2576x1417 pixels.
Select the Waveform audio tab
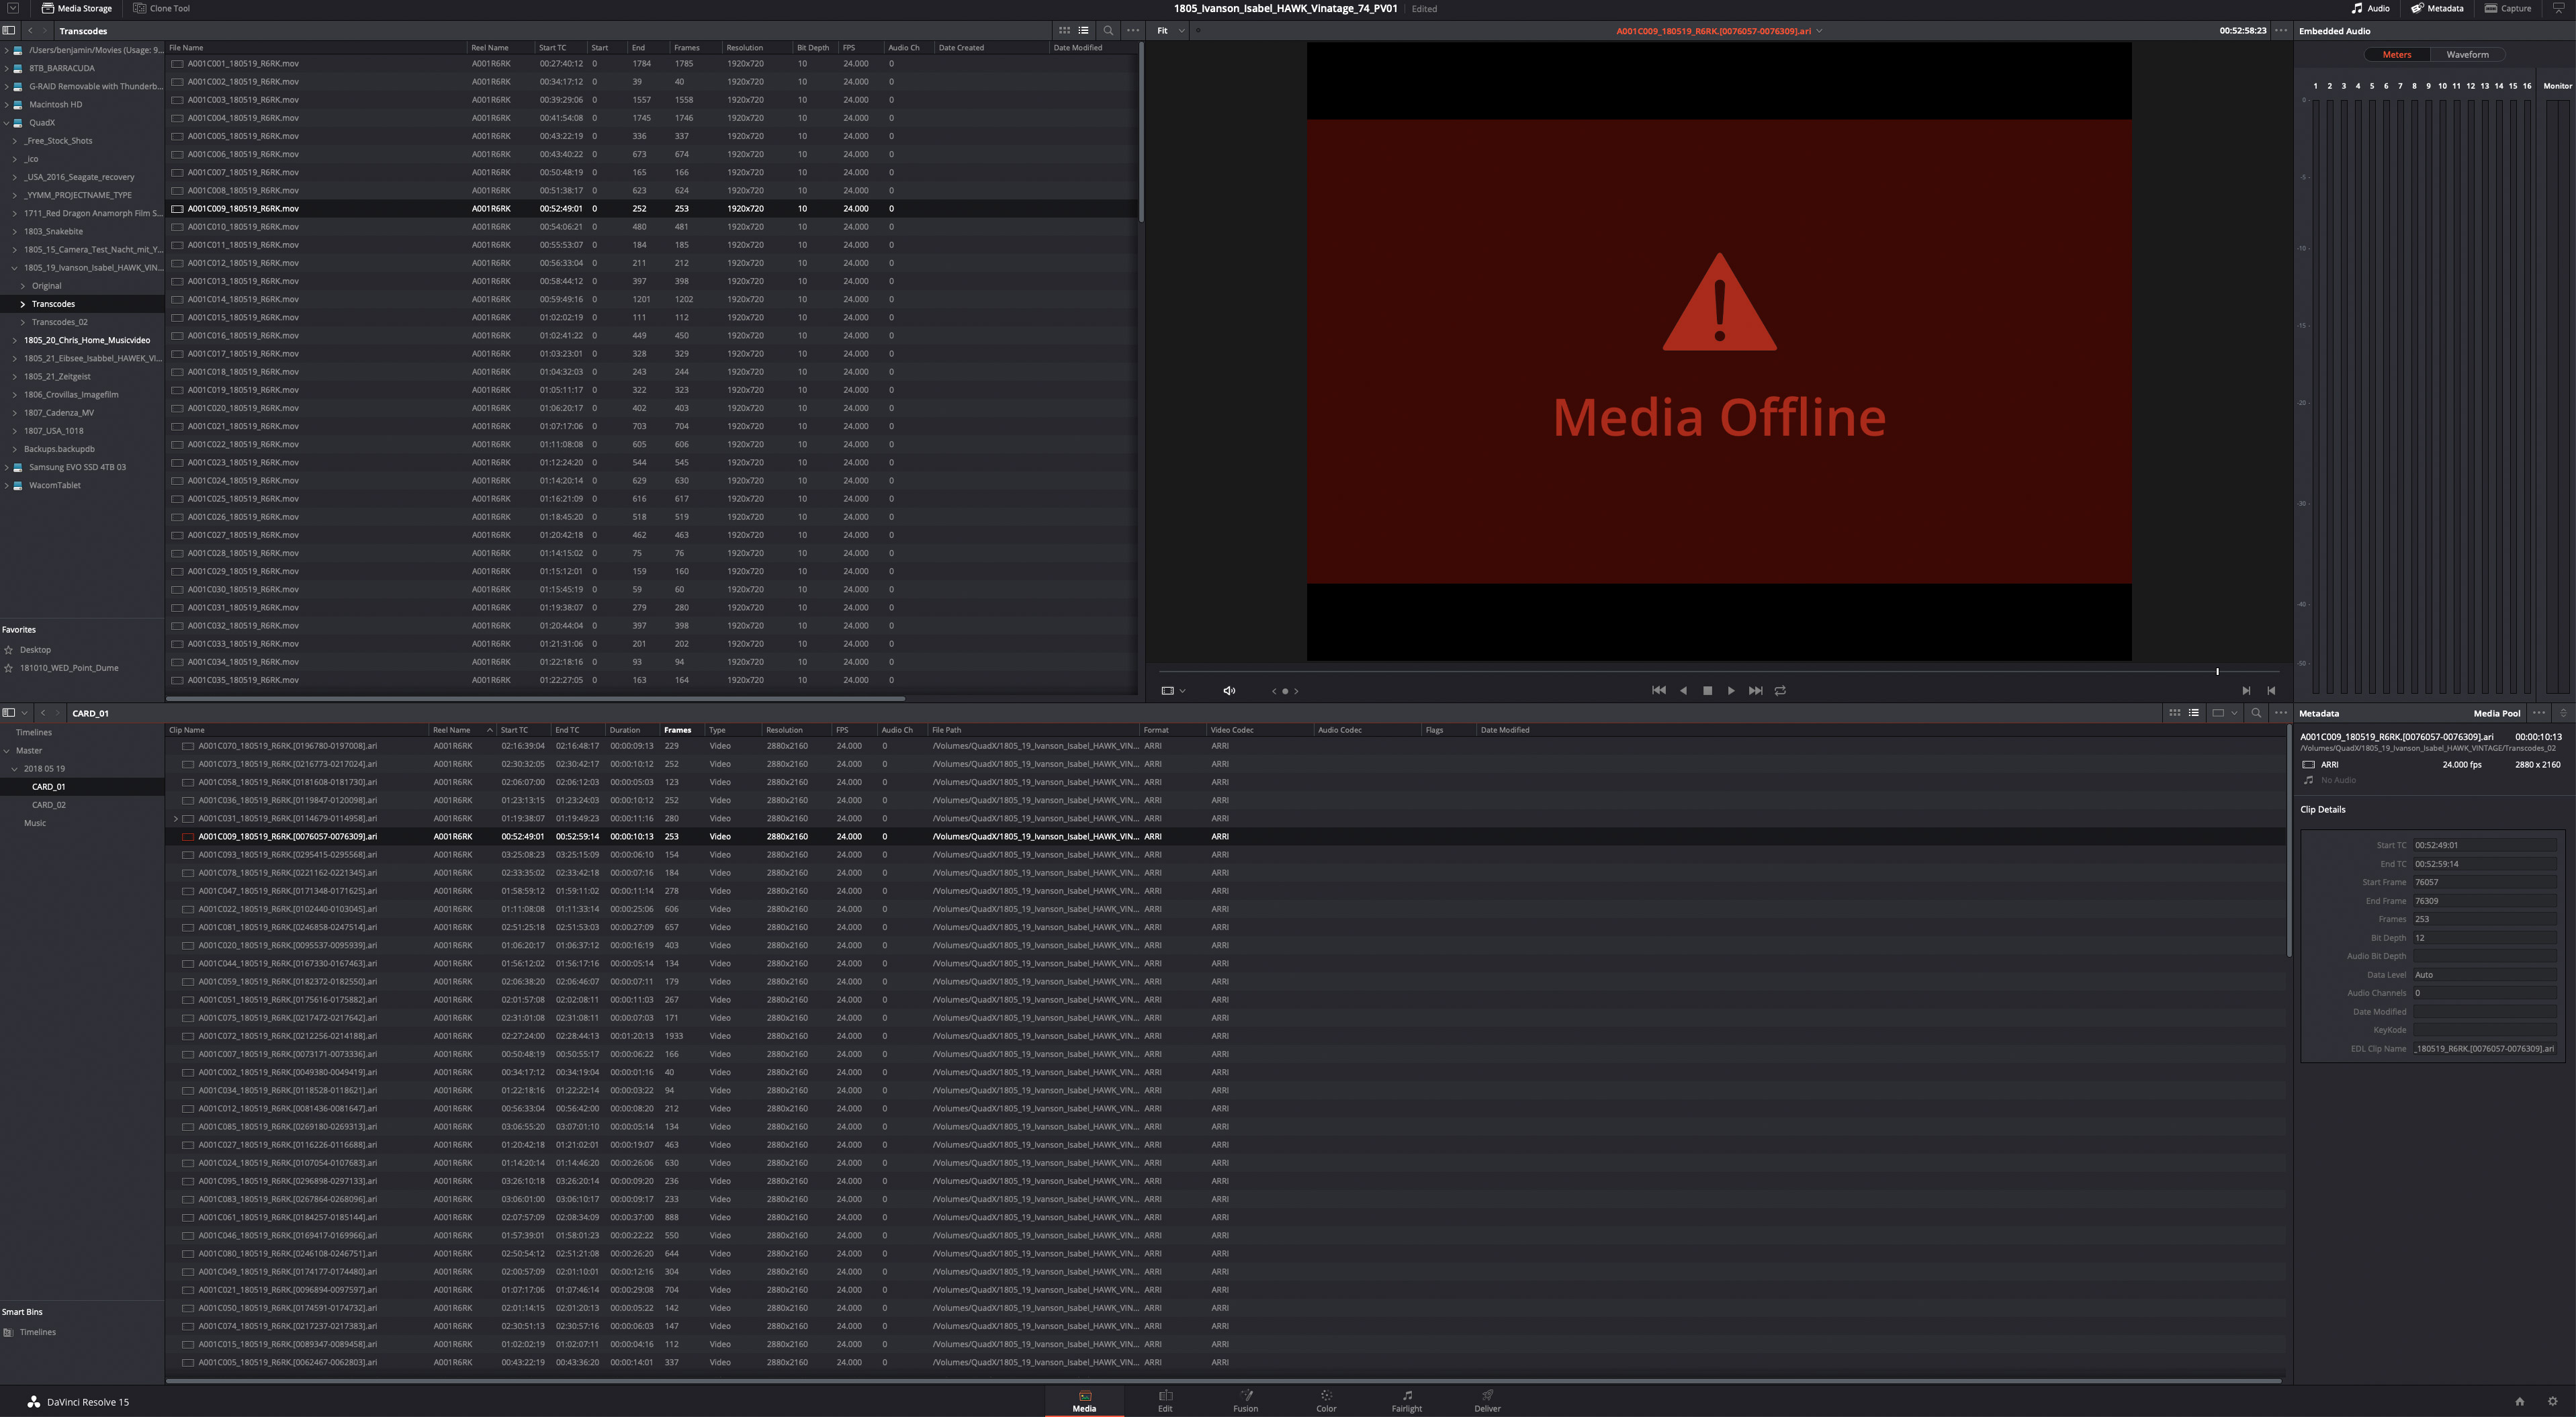click(2467, 55)
